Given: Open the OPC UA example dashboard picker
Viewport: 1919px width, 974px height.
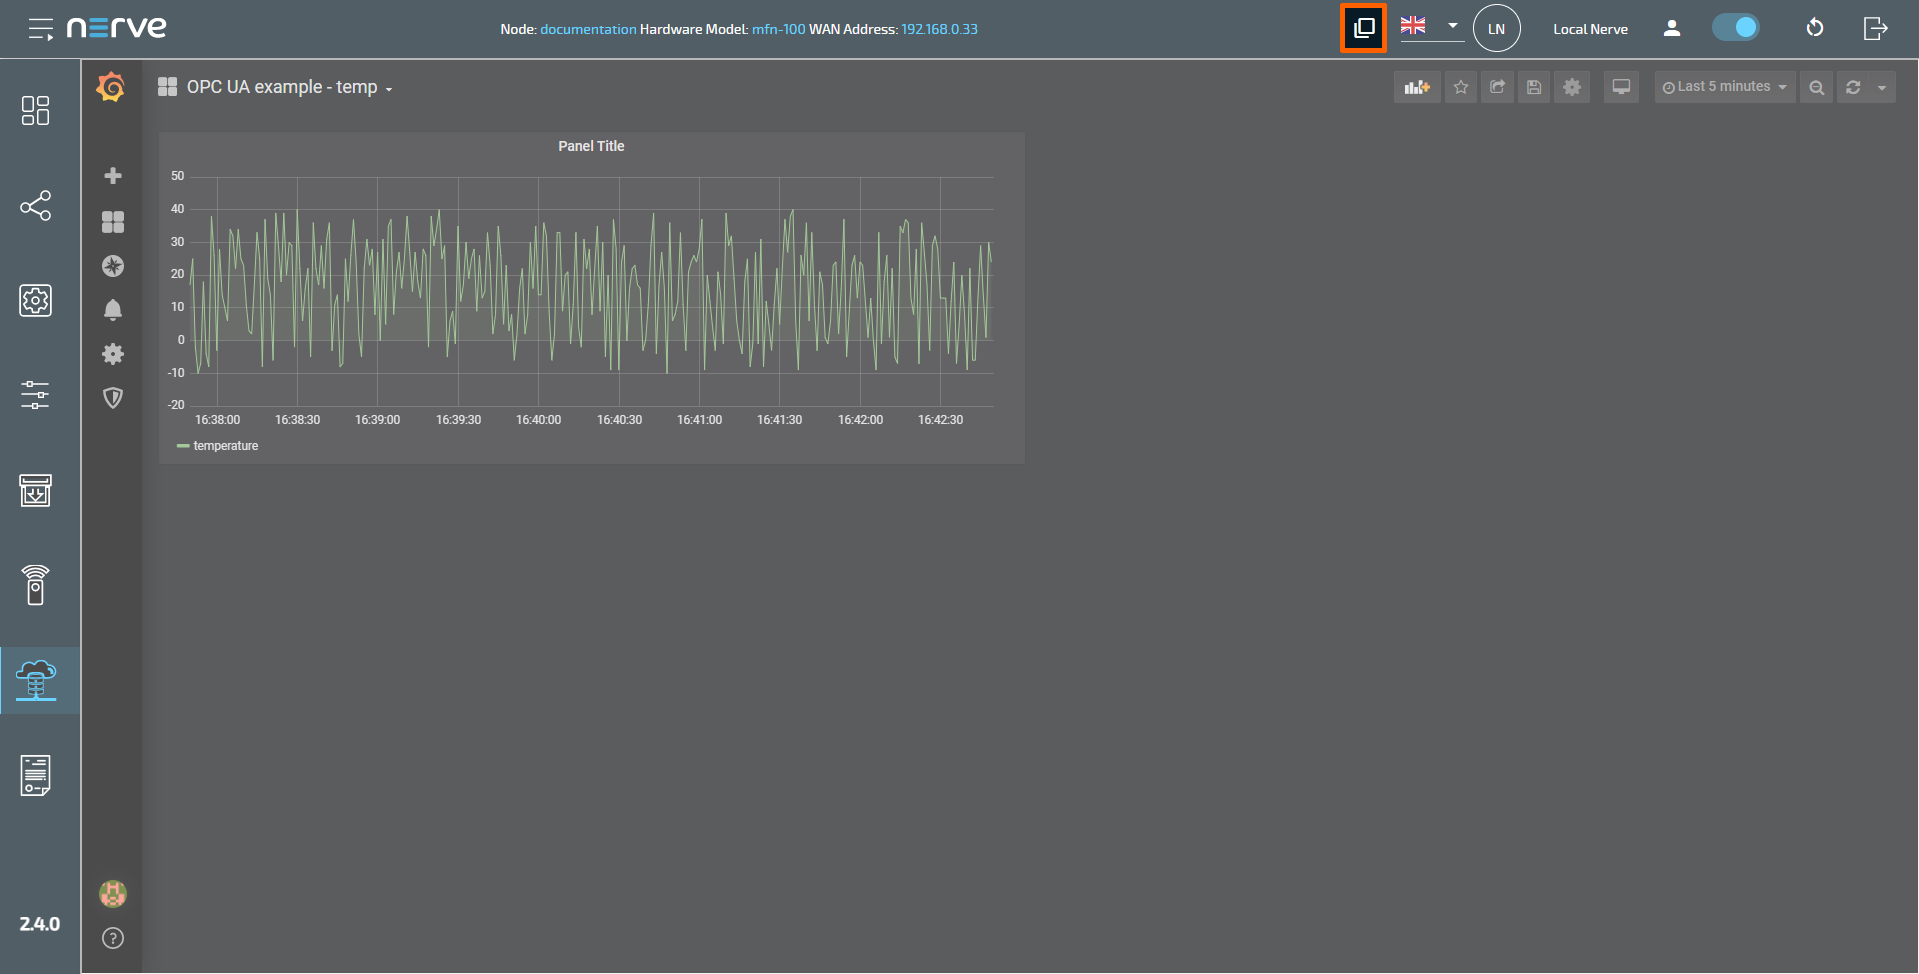Looking at the screenshot, I should [281, 87].
